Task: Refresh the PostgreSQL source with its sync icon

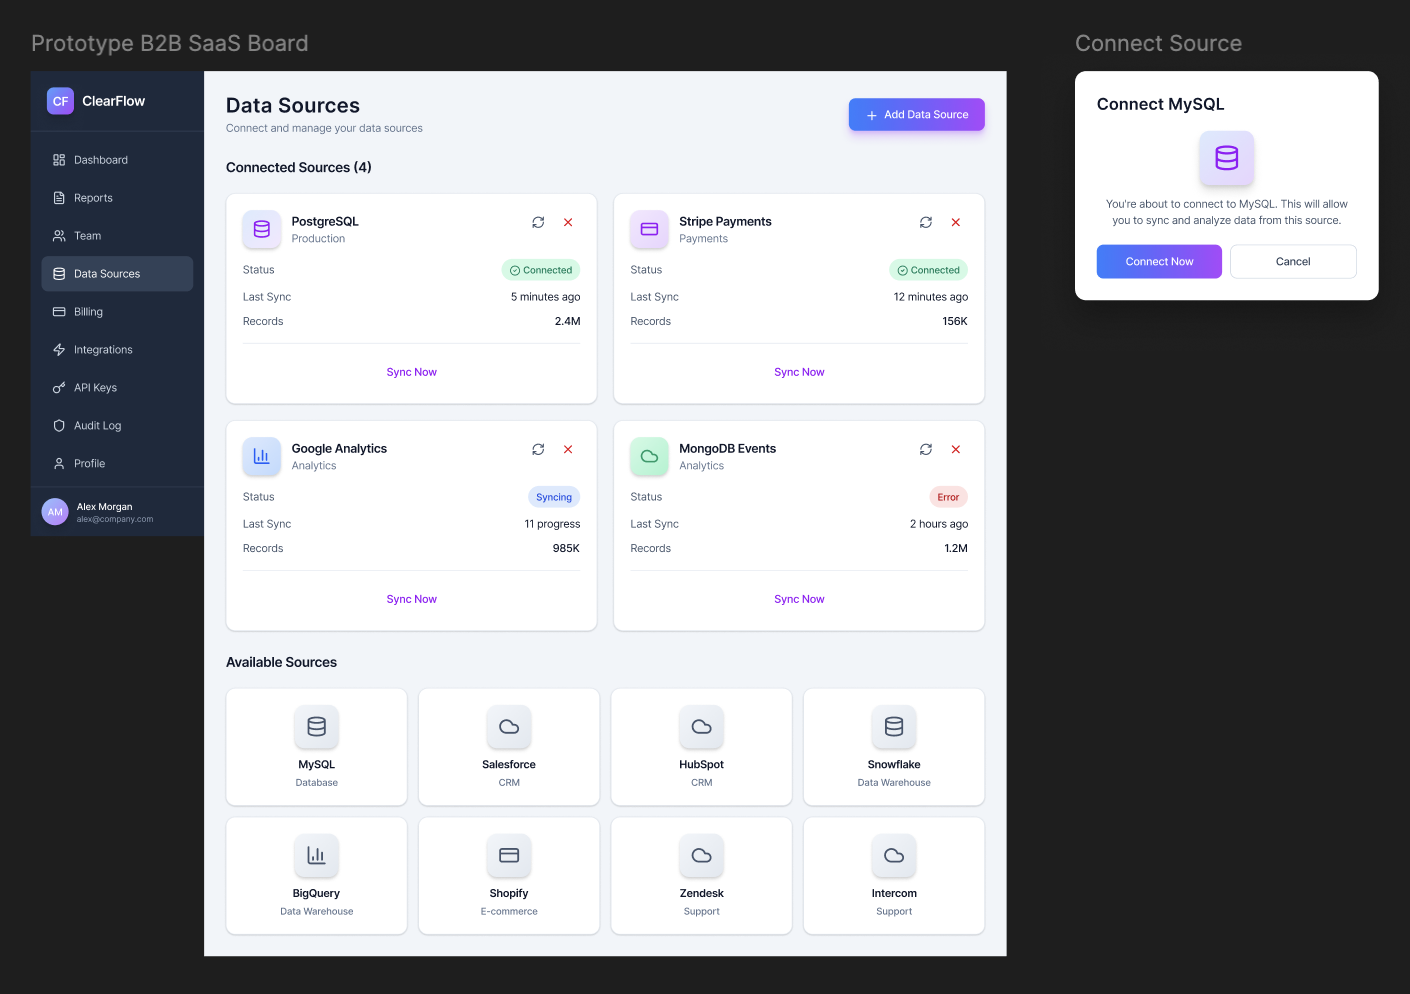Action: point(538,222)
